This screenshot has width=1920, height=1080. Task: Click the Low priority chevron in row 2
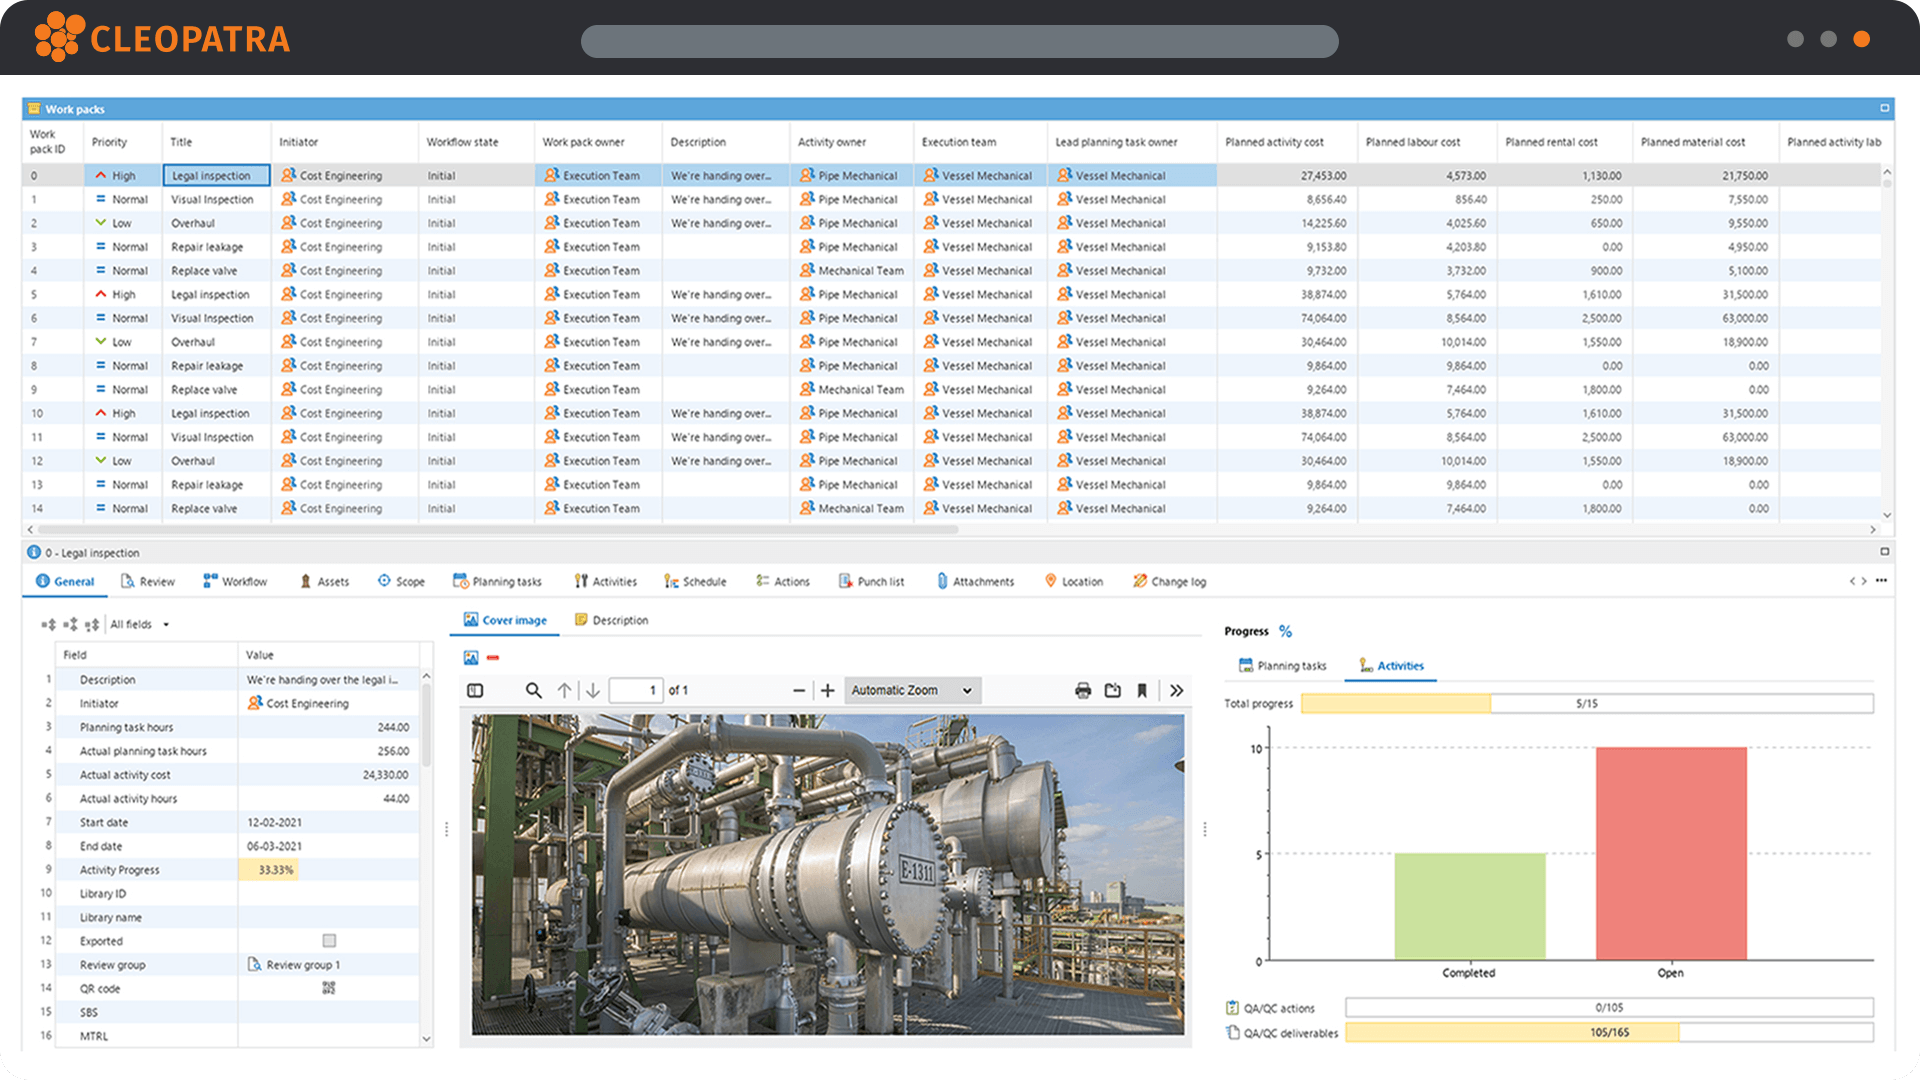(x=101, y=223)
